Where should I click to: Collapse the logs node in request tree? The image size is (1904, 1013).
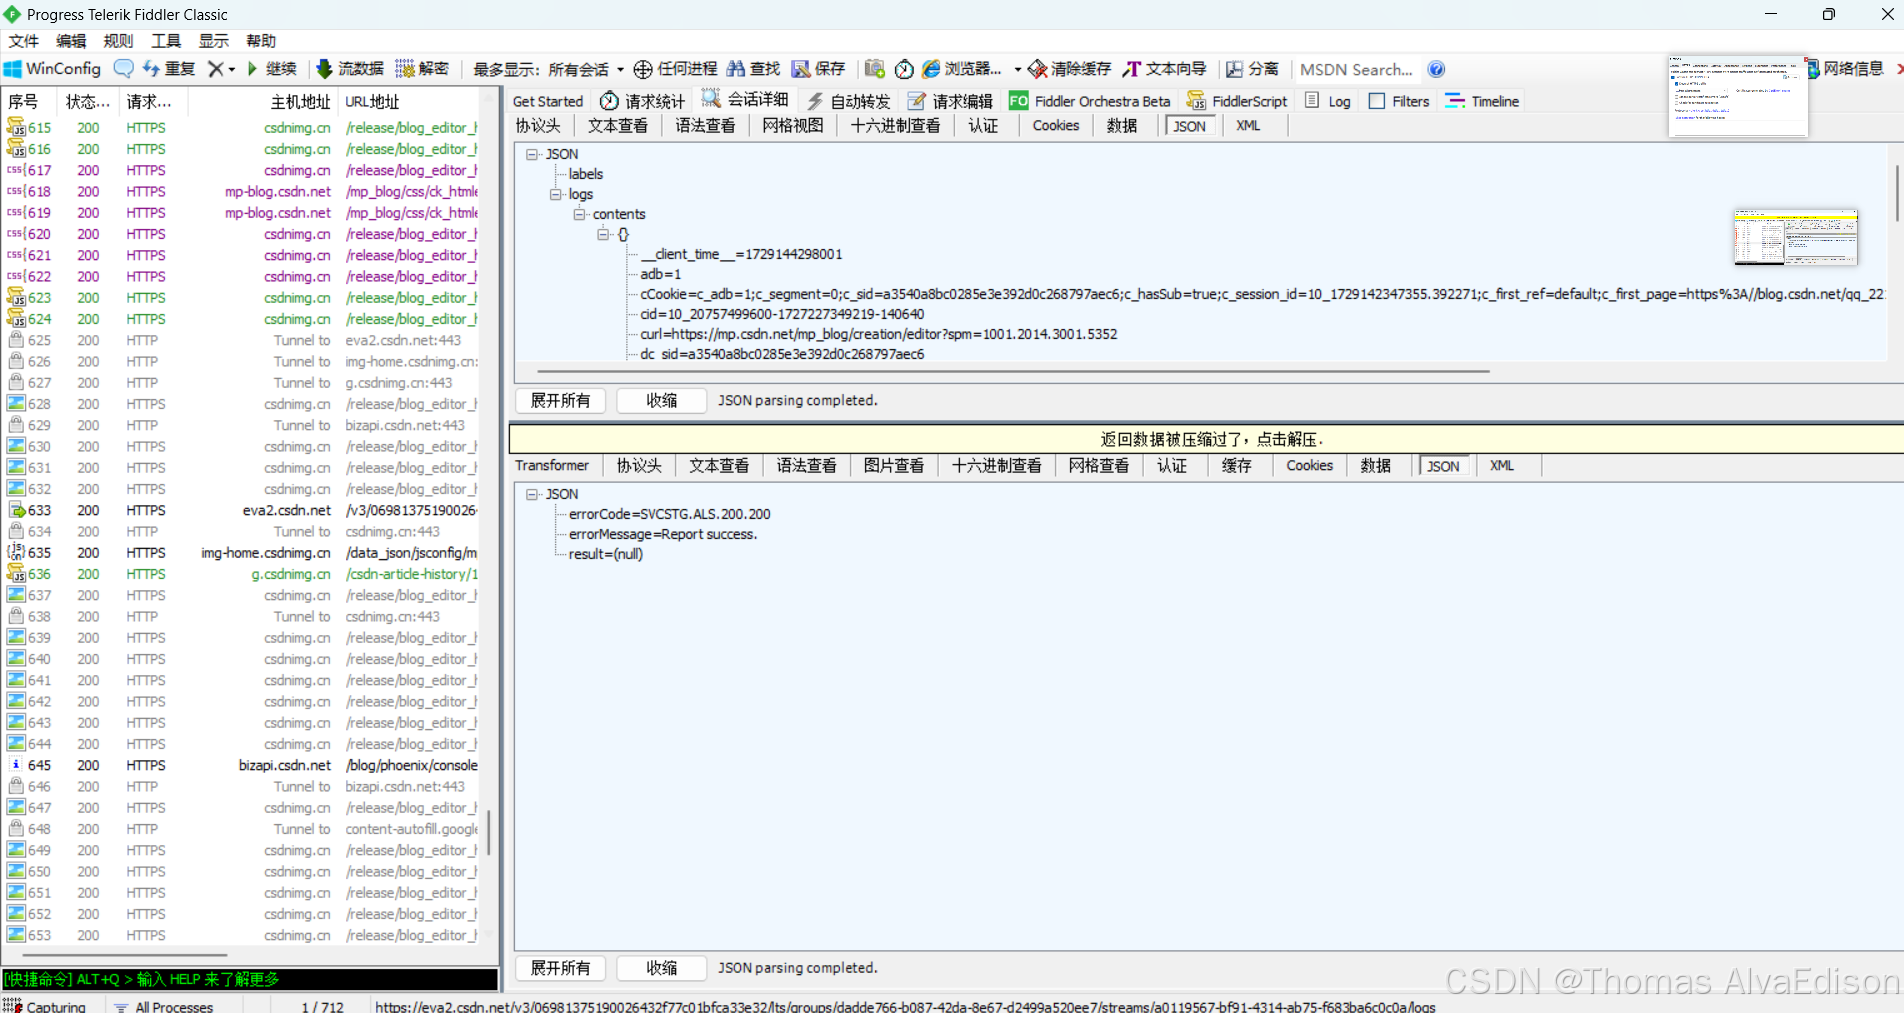[x=556, y=194]
